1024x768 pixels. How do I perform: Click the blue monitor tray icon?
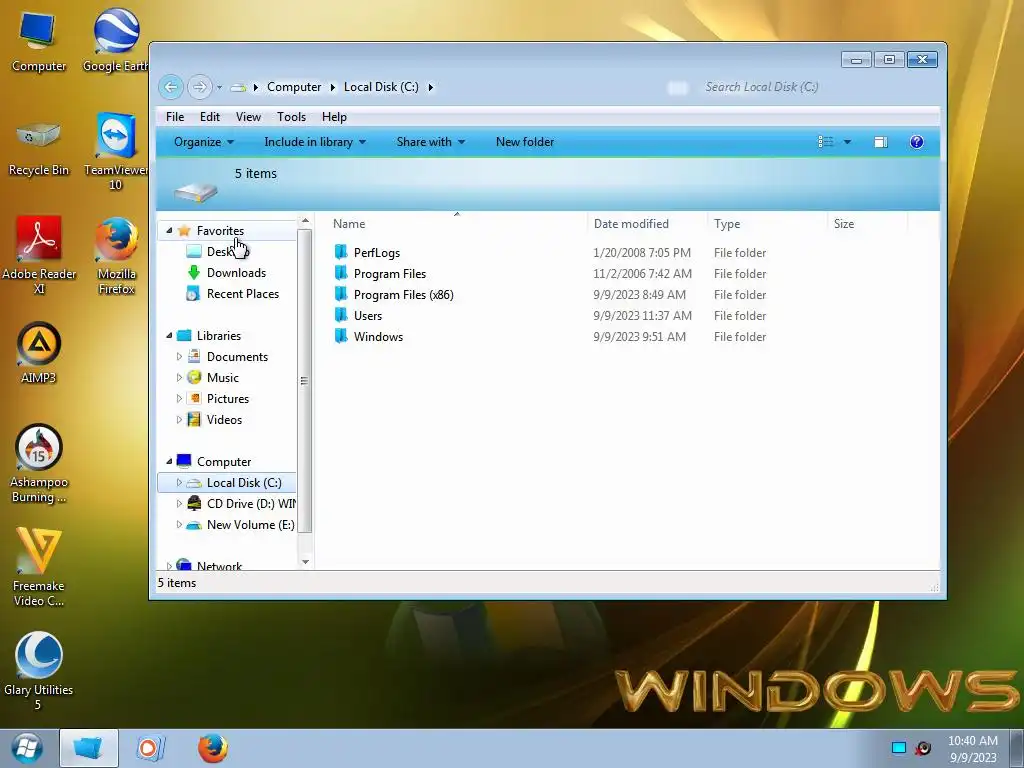pos(899,748)
